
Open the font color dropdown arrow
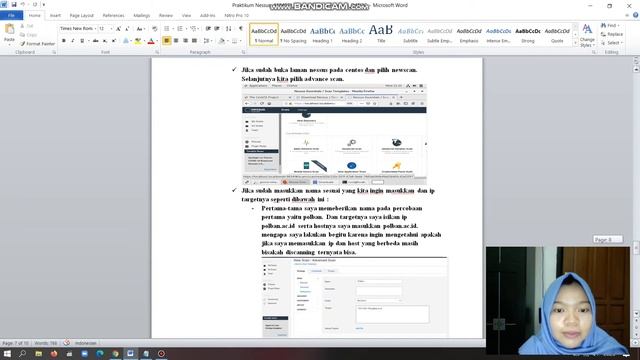click(157, 41)
